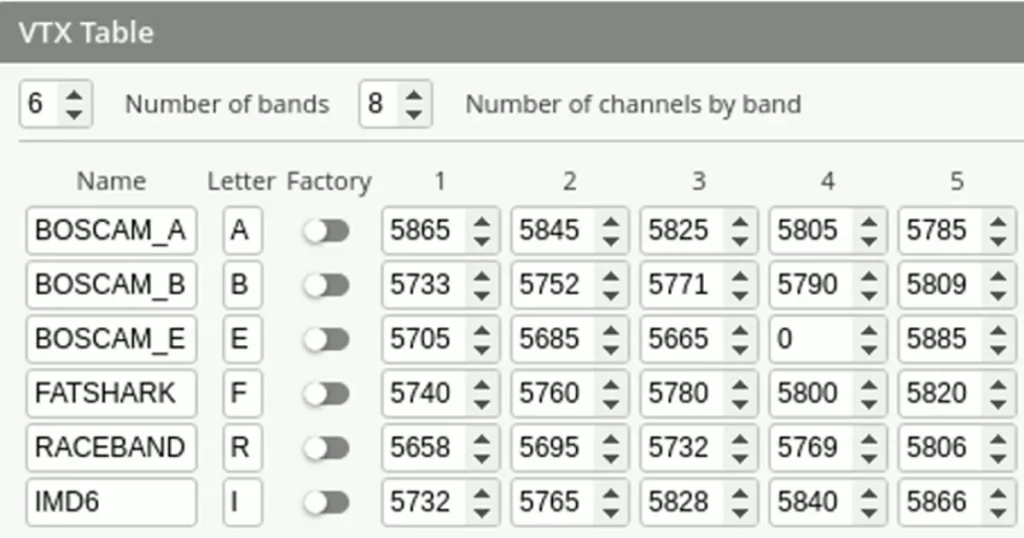Select the IMD6 letter field I
1024x538 pixels.
click(x=242, y=502)
